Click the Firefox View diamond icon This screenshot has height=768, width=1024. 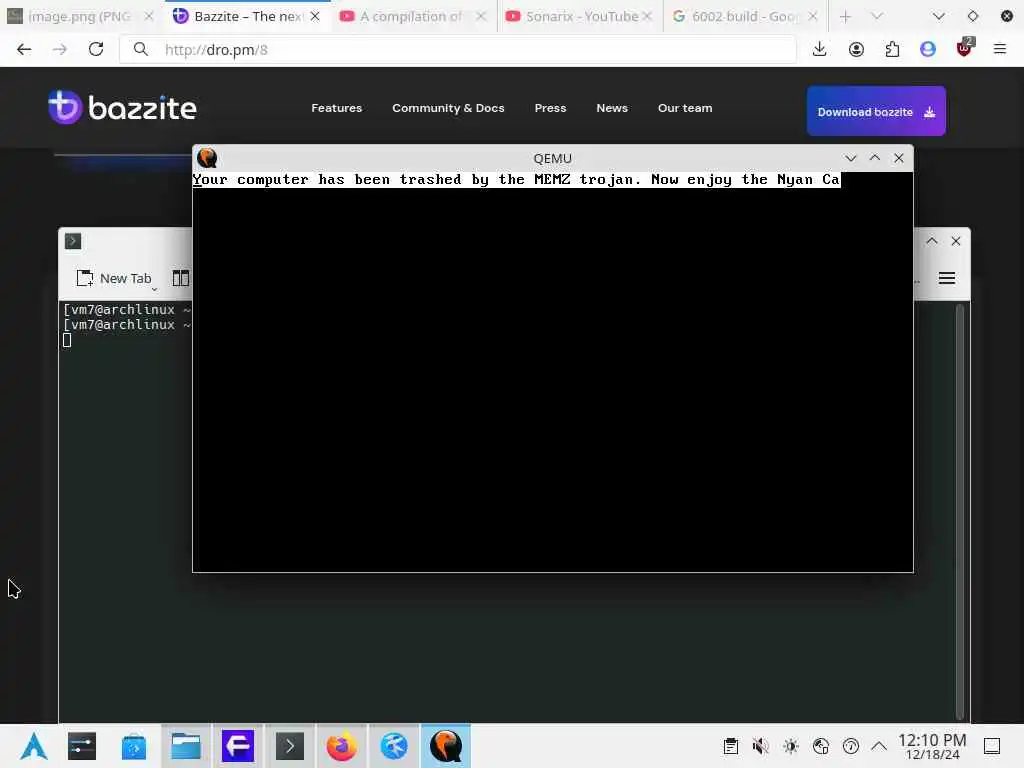pos(972,16)
